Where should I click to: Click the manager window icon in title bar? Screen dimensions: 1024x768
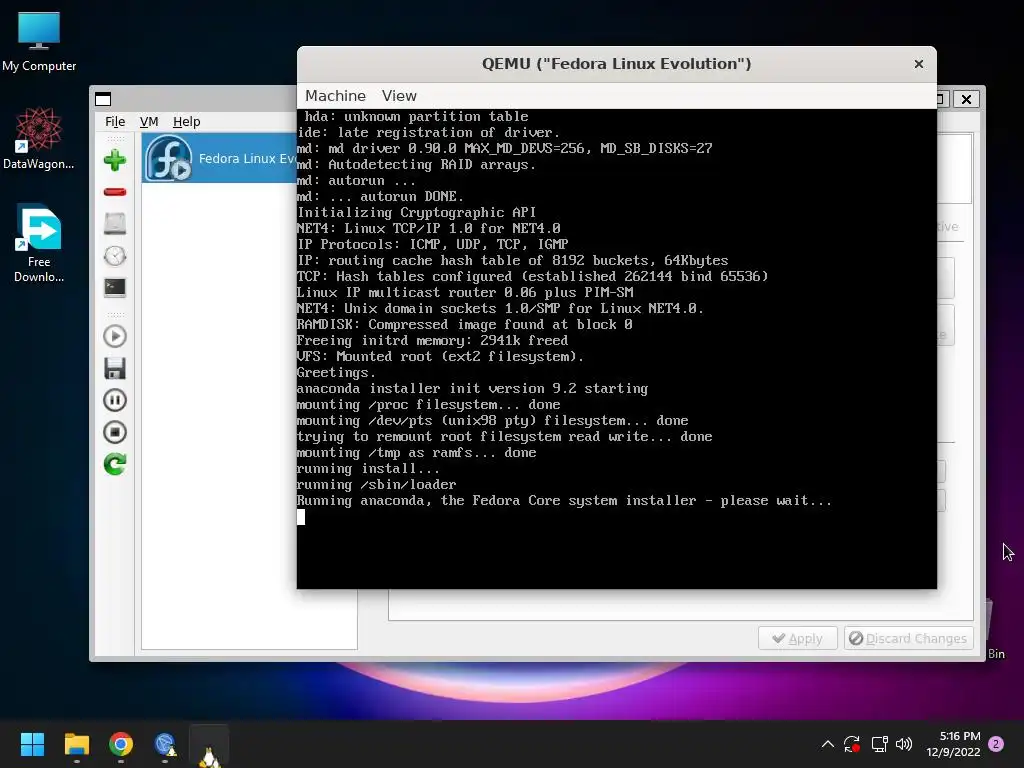click(x=103, y=99)
